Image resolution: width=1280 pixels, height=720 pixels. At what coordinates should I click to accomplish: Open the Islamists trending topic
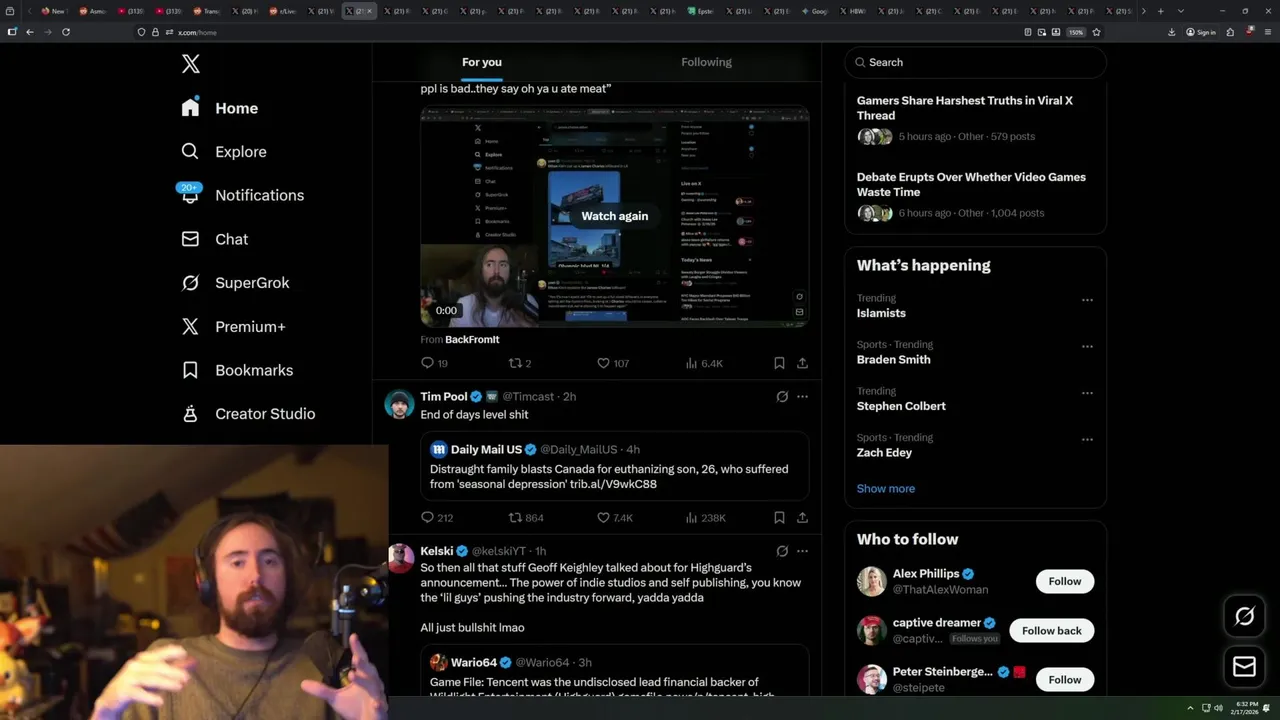[x=881, y=313]
